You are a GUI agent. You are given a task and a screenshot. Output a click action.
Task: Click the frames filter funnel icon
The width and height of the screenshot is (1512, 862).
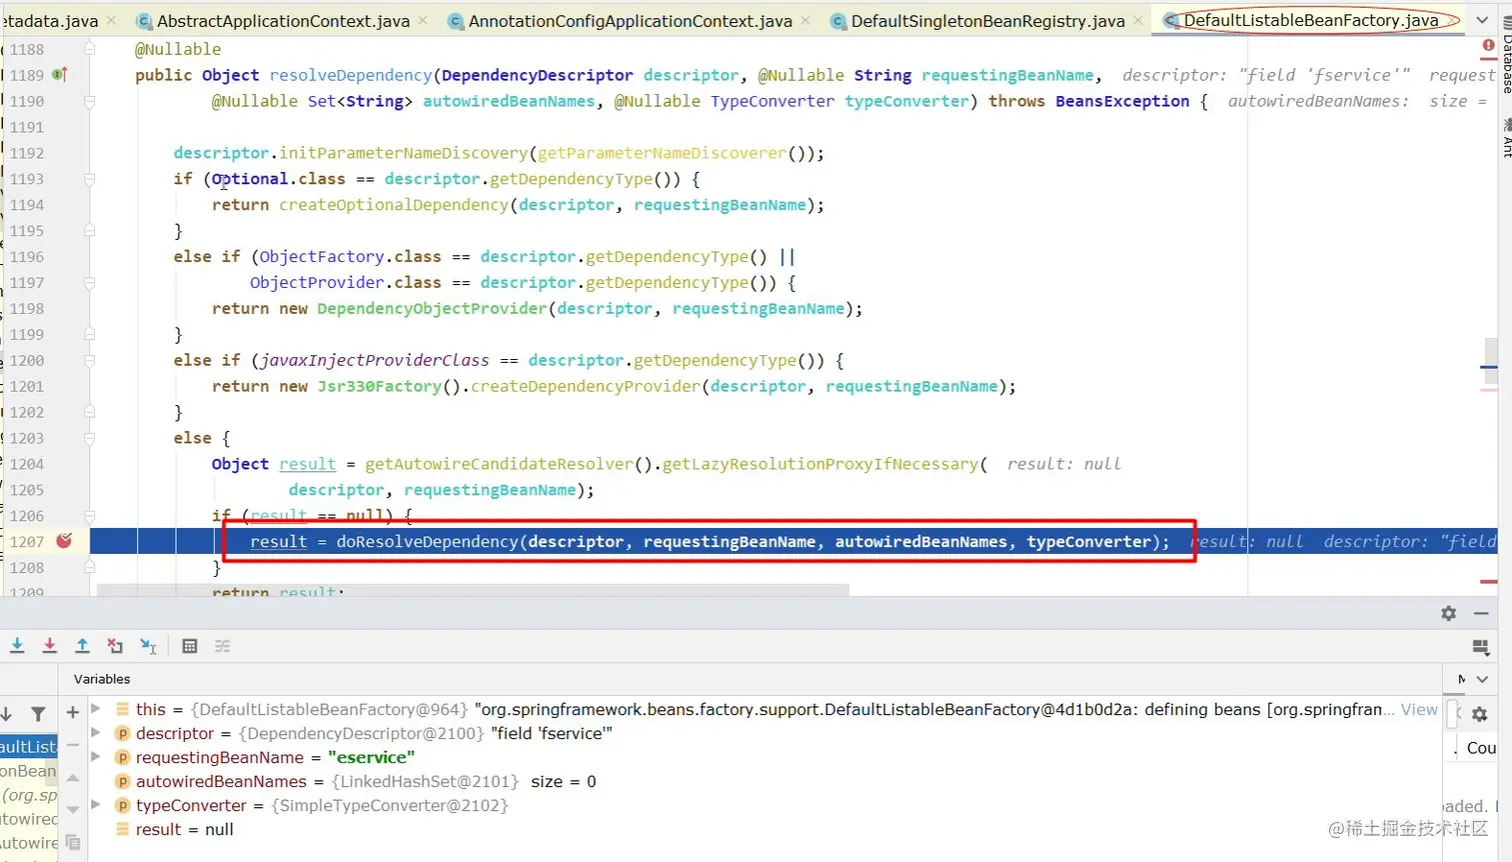tap(38, 714)
